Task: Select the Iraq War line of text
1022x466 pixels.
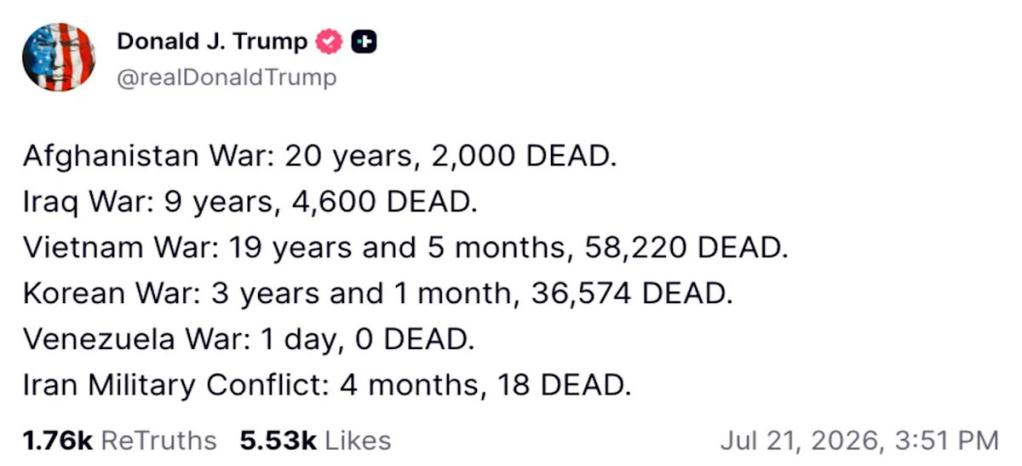Action: (250, 202)
